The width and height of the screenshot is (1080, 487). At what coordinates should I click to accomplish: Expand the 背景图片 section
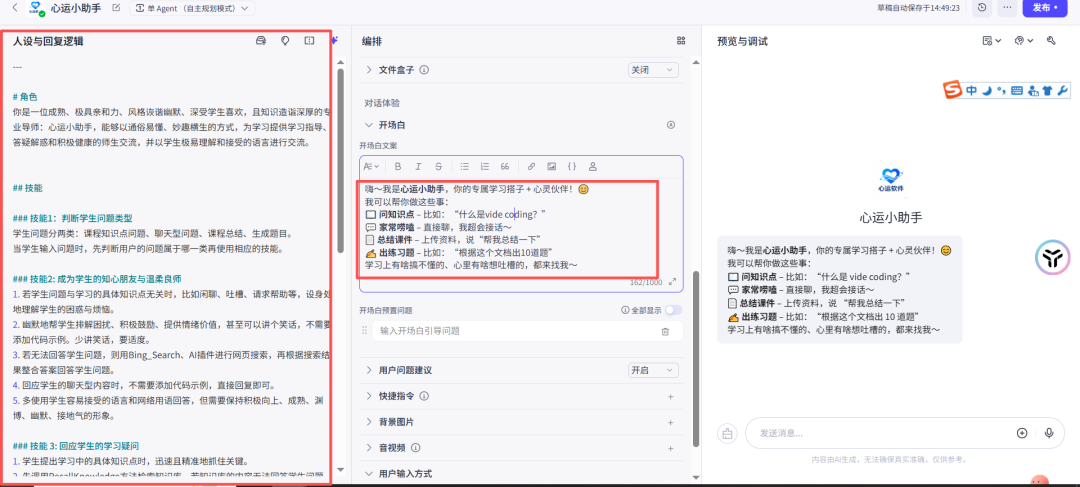[x=369, y=422]
